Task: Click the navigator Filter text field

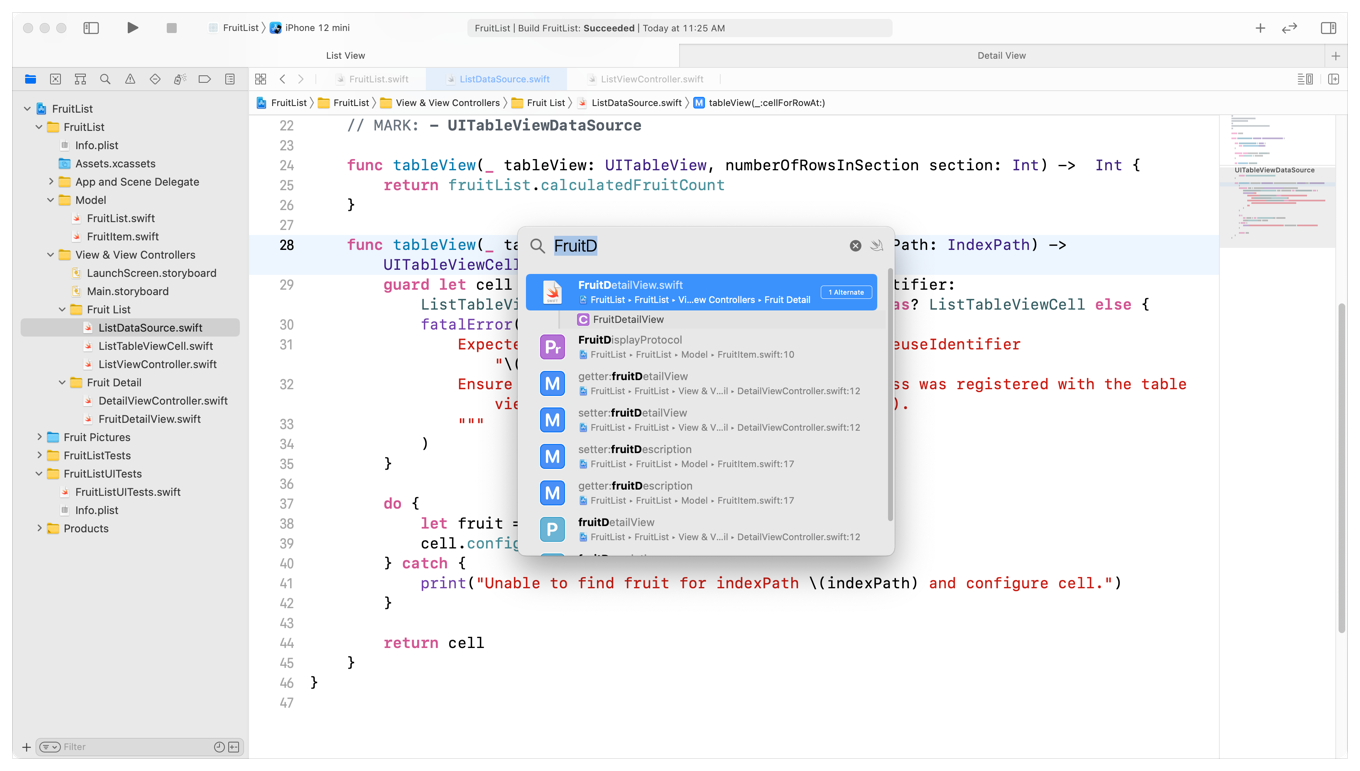Action: coord(130,747)
